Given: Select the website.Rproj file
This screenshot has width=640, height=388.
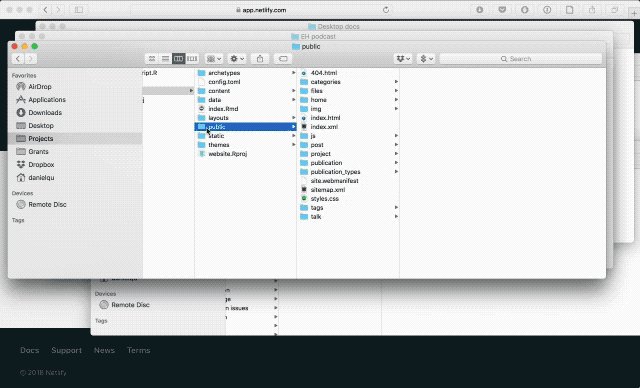Looking at the screenshot, I should (x=245, y=154).
